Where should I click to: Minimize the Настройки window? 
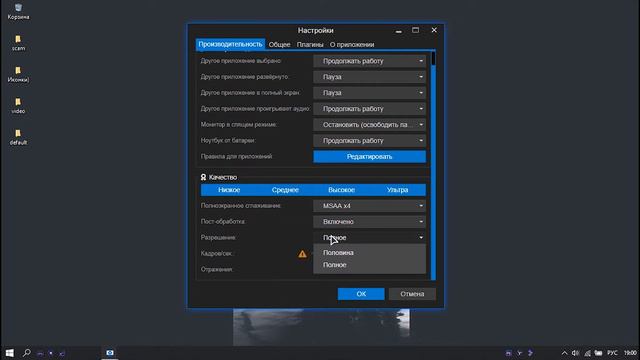click(x=398, y=30)
